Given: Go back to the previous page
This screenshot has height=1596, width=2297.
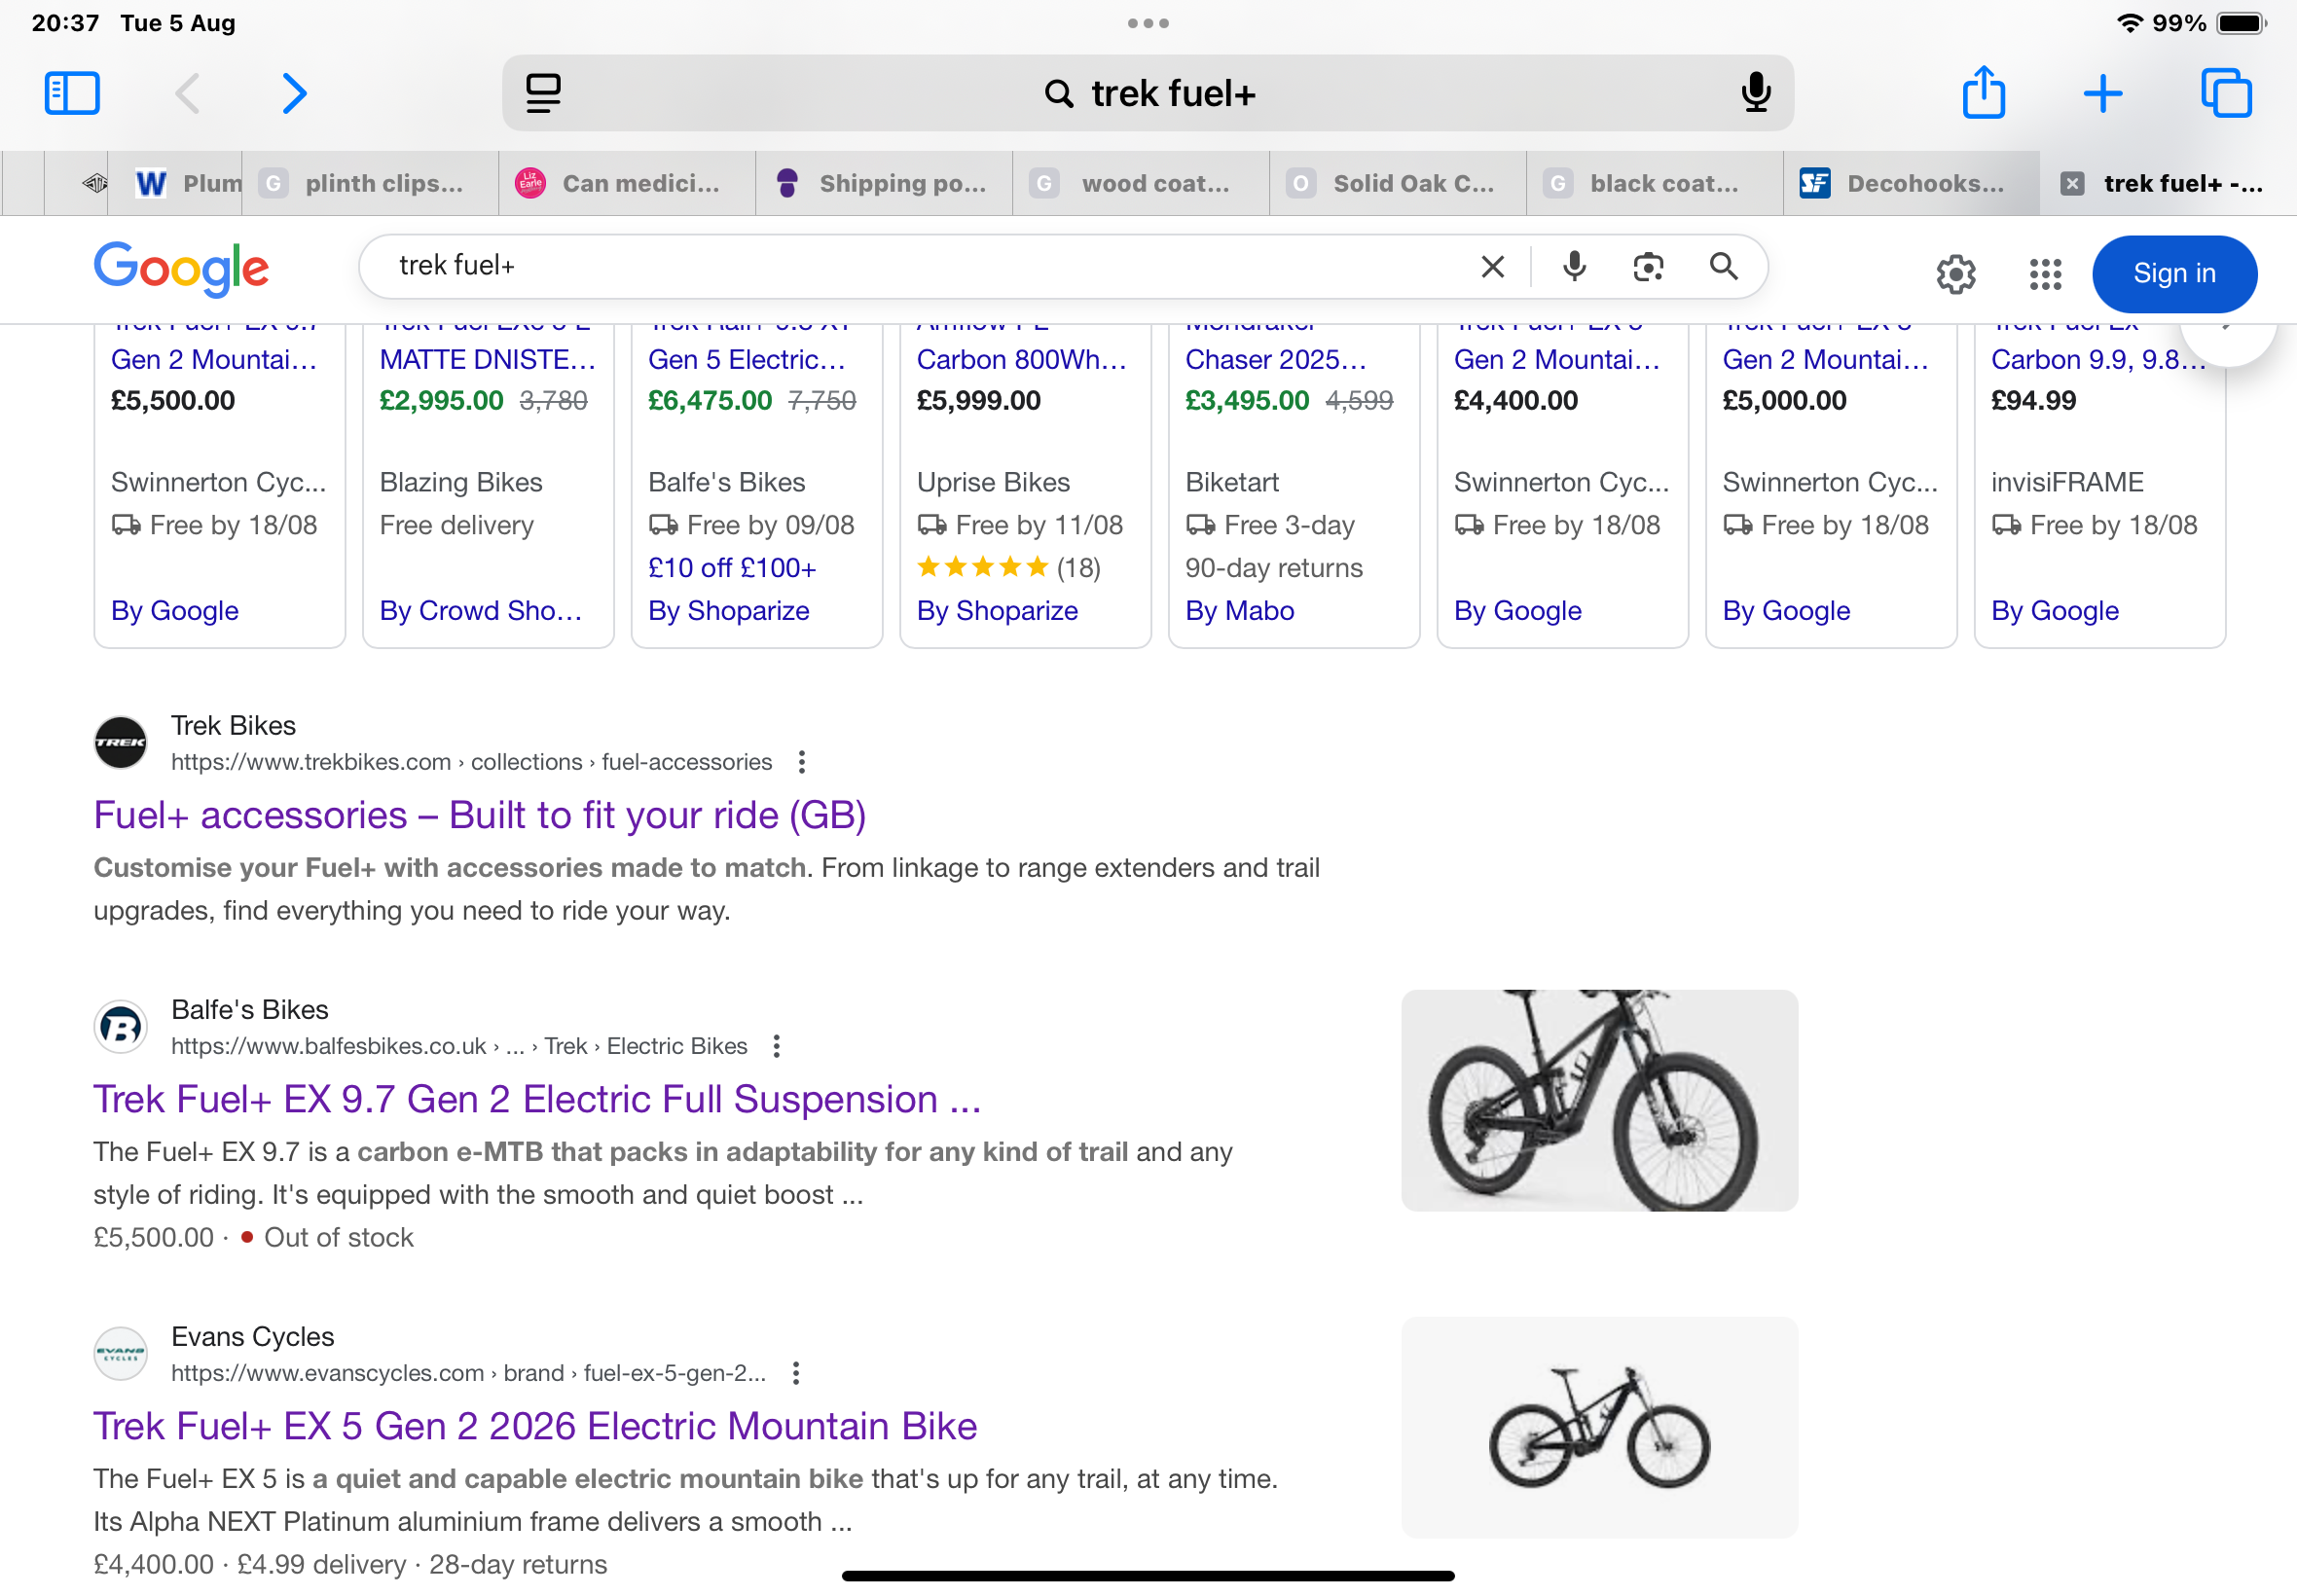Looking at the screenshot, I should (x=187, y=93).
